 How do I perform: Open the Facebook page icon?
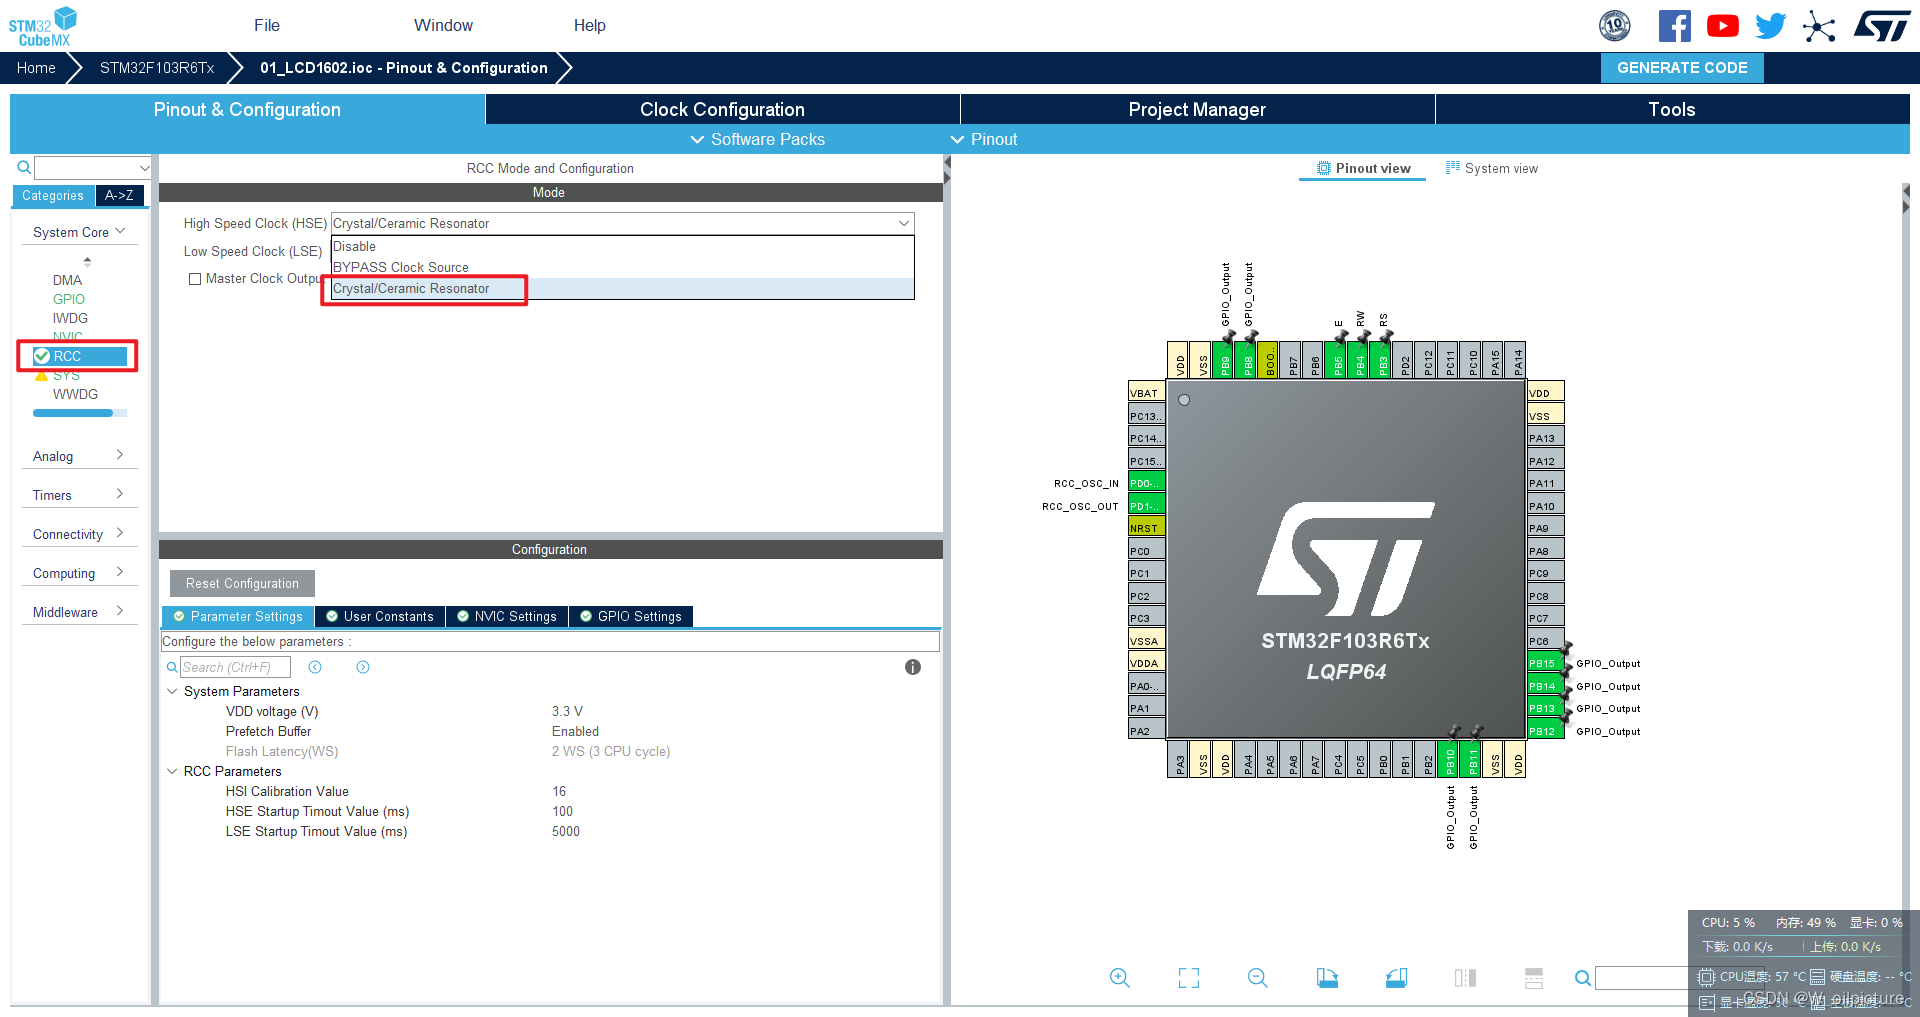(1675, 26)
